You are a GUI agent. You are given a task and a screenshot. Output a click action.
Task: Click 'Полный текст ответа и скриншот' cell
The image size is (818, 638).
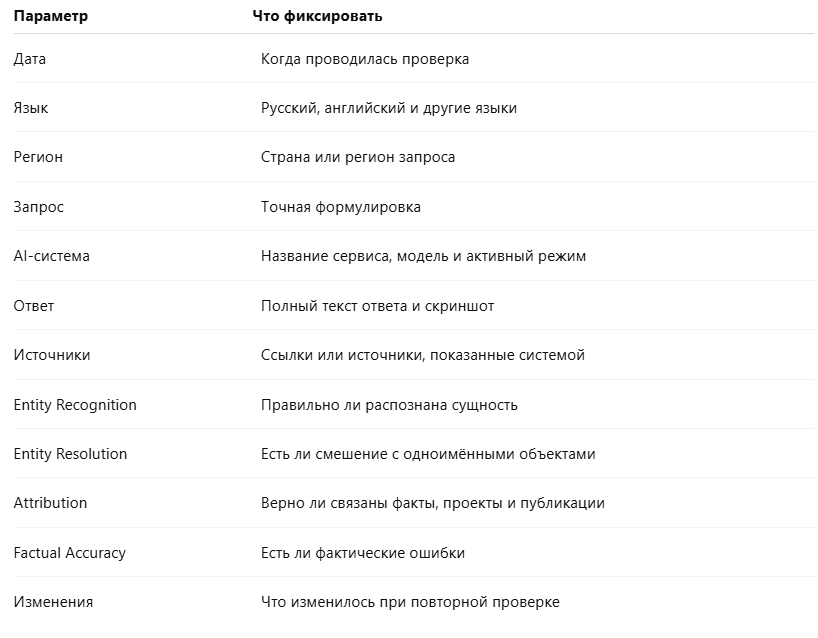[377, 306]
